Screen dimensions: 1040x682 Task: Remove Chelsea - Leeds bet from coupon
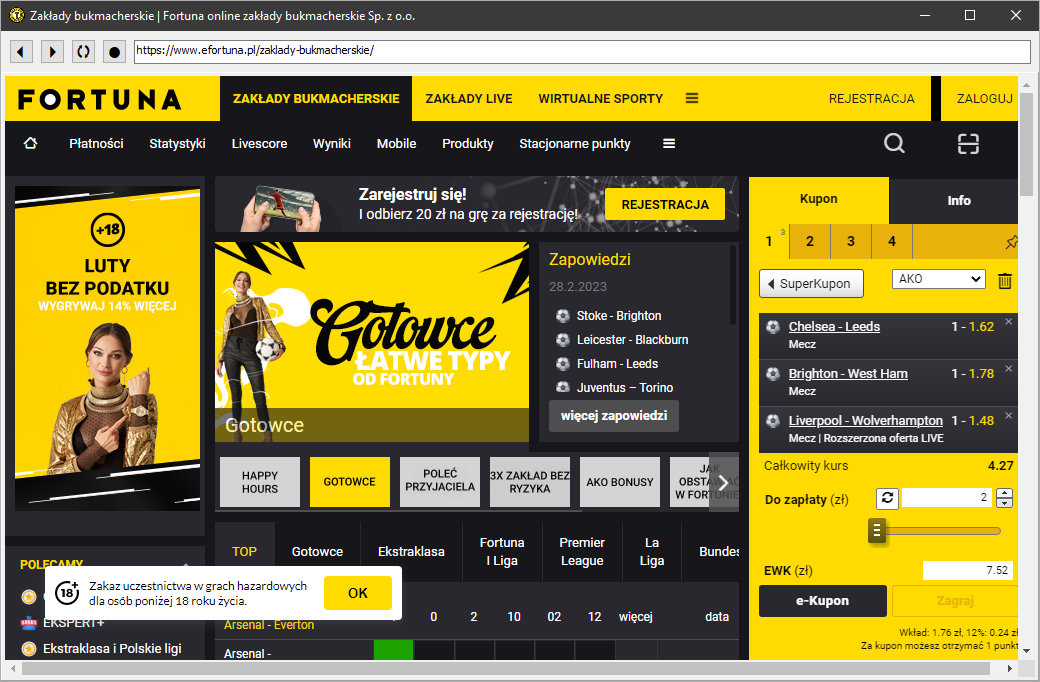[1008, 322]
